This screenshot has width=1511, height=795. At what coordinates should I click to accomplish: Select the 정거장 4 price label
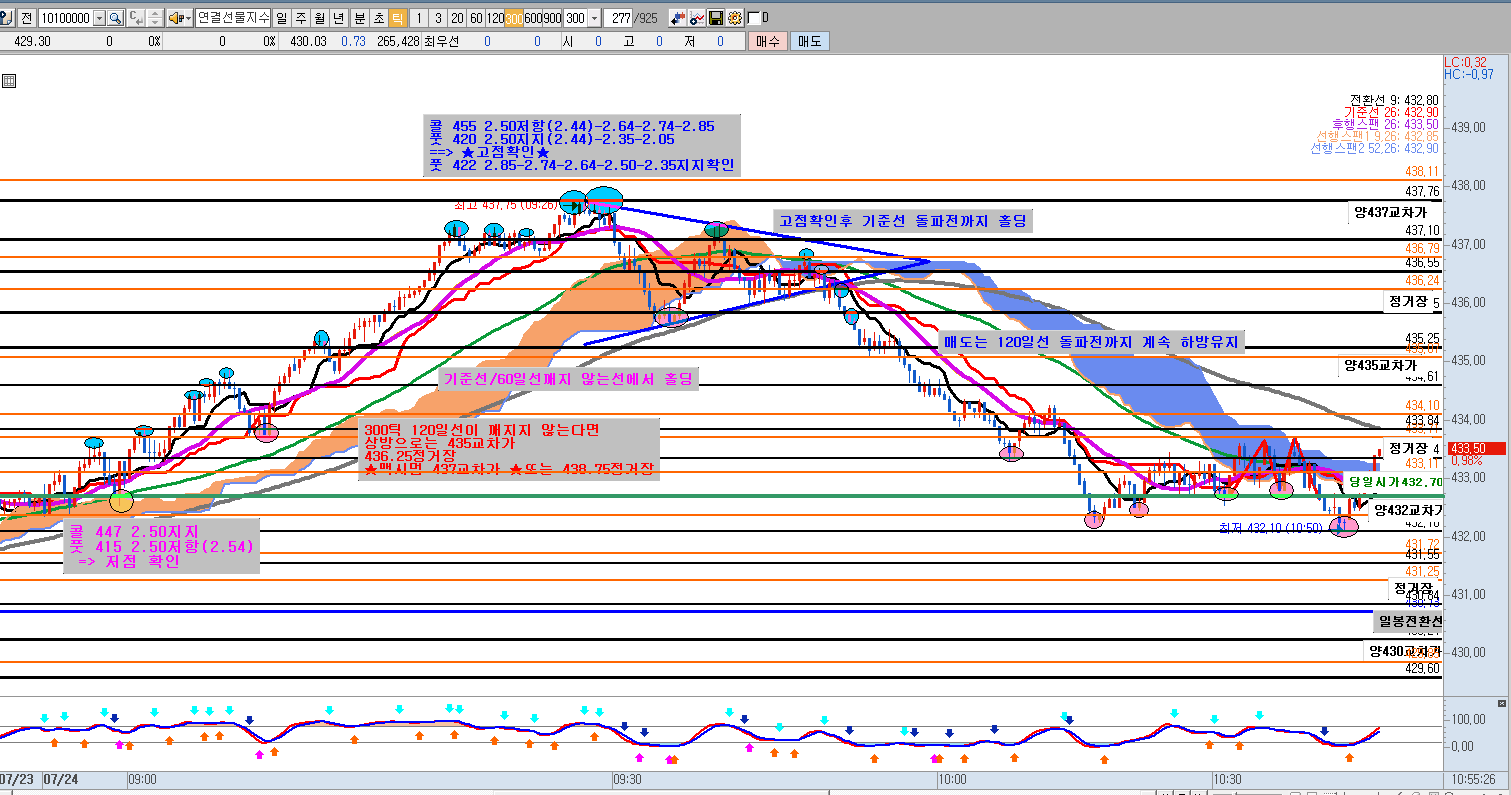point(1413,447)
